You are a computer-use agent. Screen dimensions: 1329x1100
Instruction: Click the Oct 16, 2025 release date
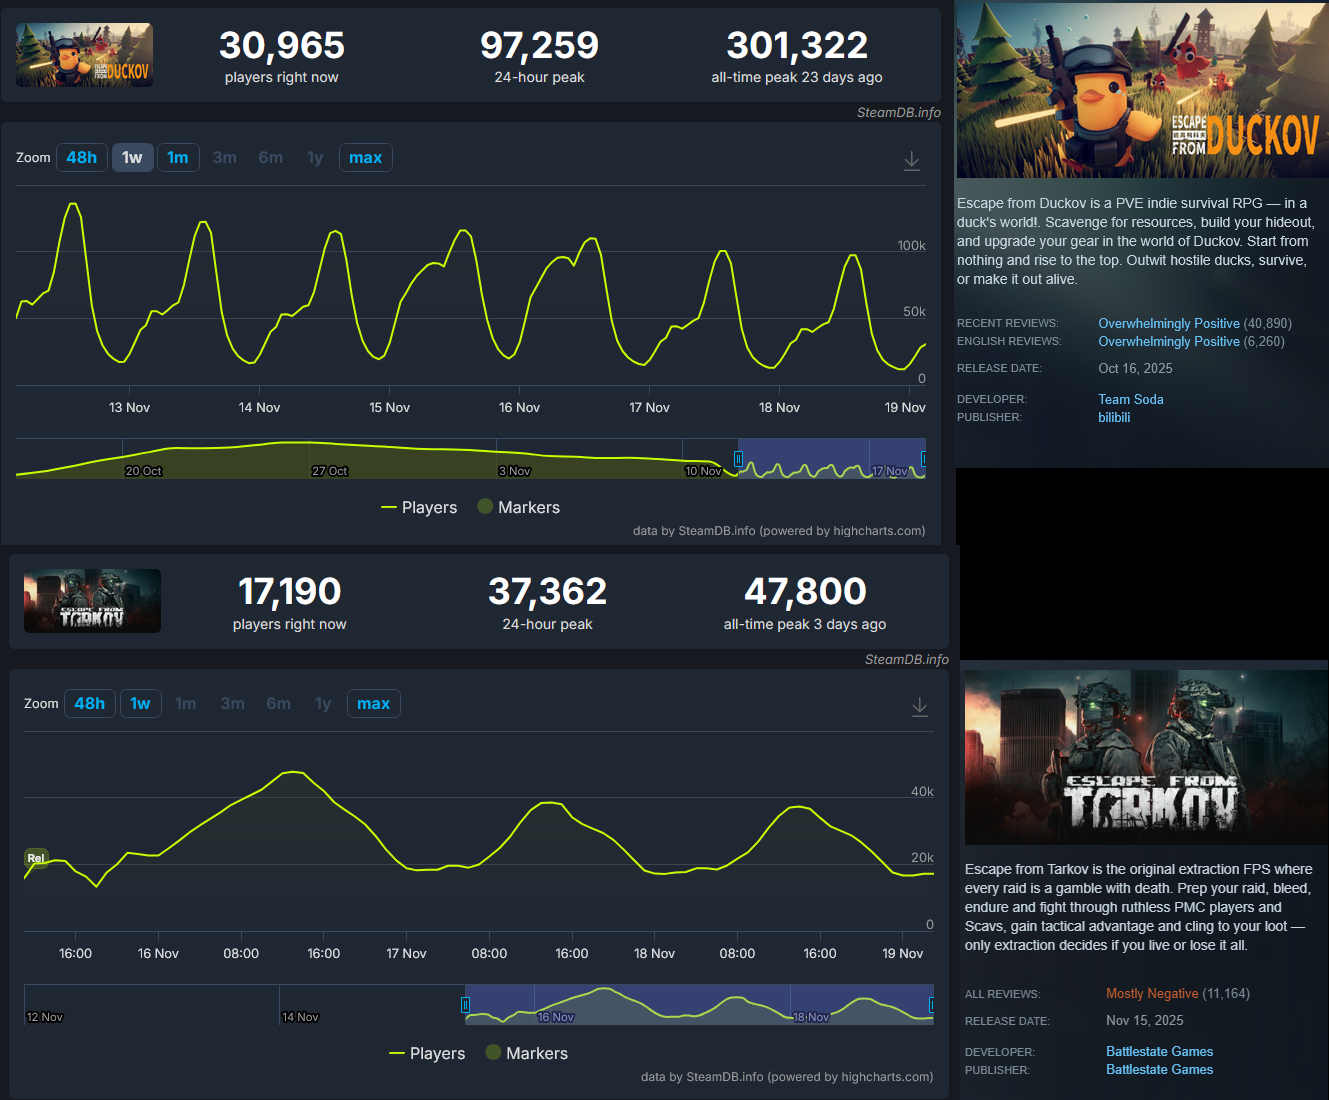[x=1136, y=369]
